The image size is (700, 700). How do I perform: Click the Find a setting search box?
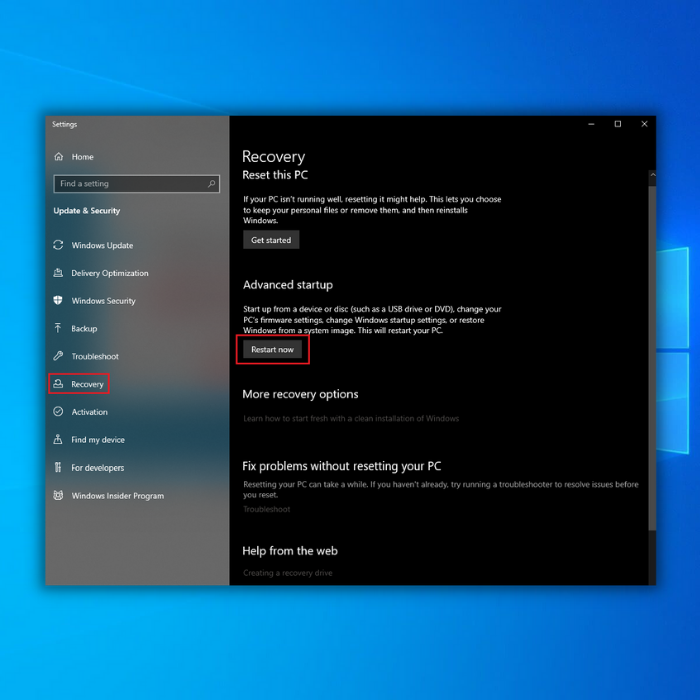tap(137, 183)
